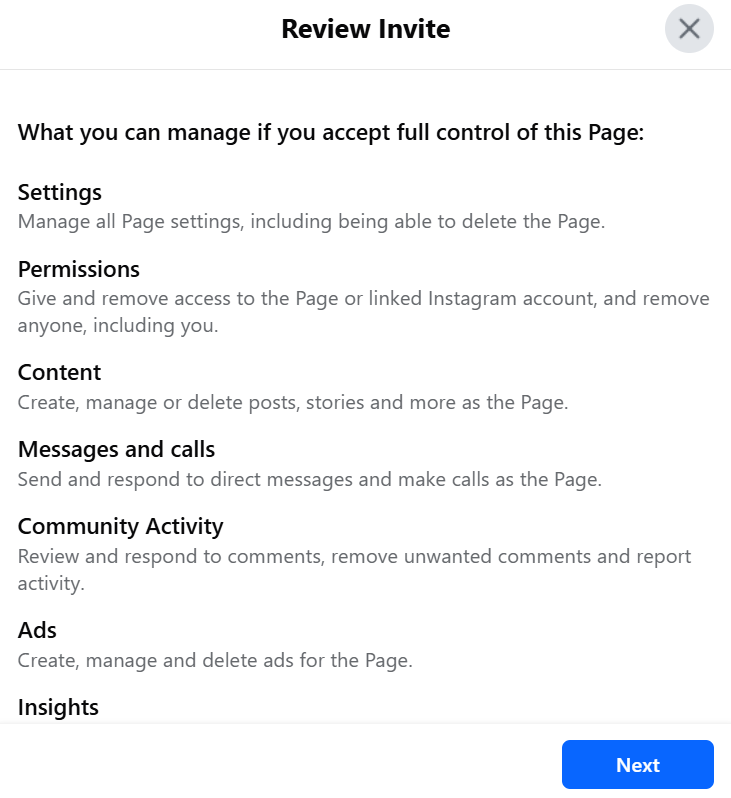Image resolution: width=731 pixels, height=798 pixels.
Task: Select the Community Activity heading
Action: tap(120, 526)
